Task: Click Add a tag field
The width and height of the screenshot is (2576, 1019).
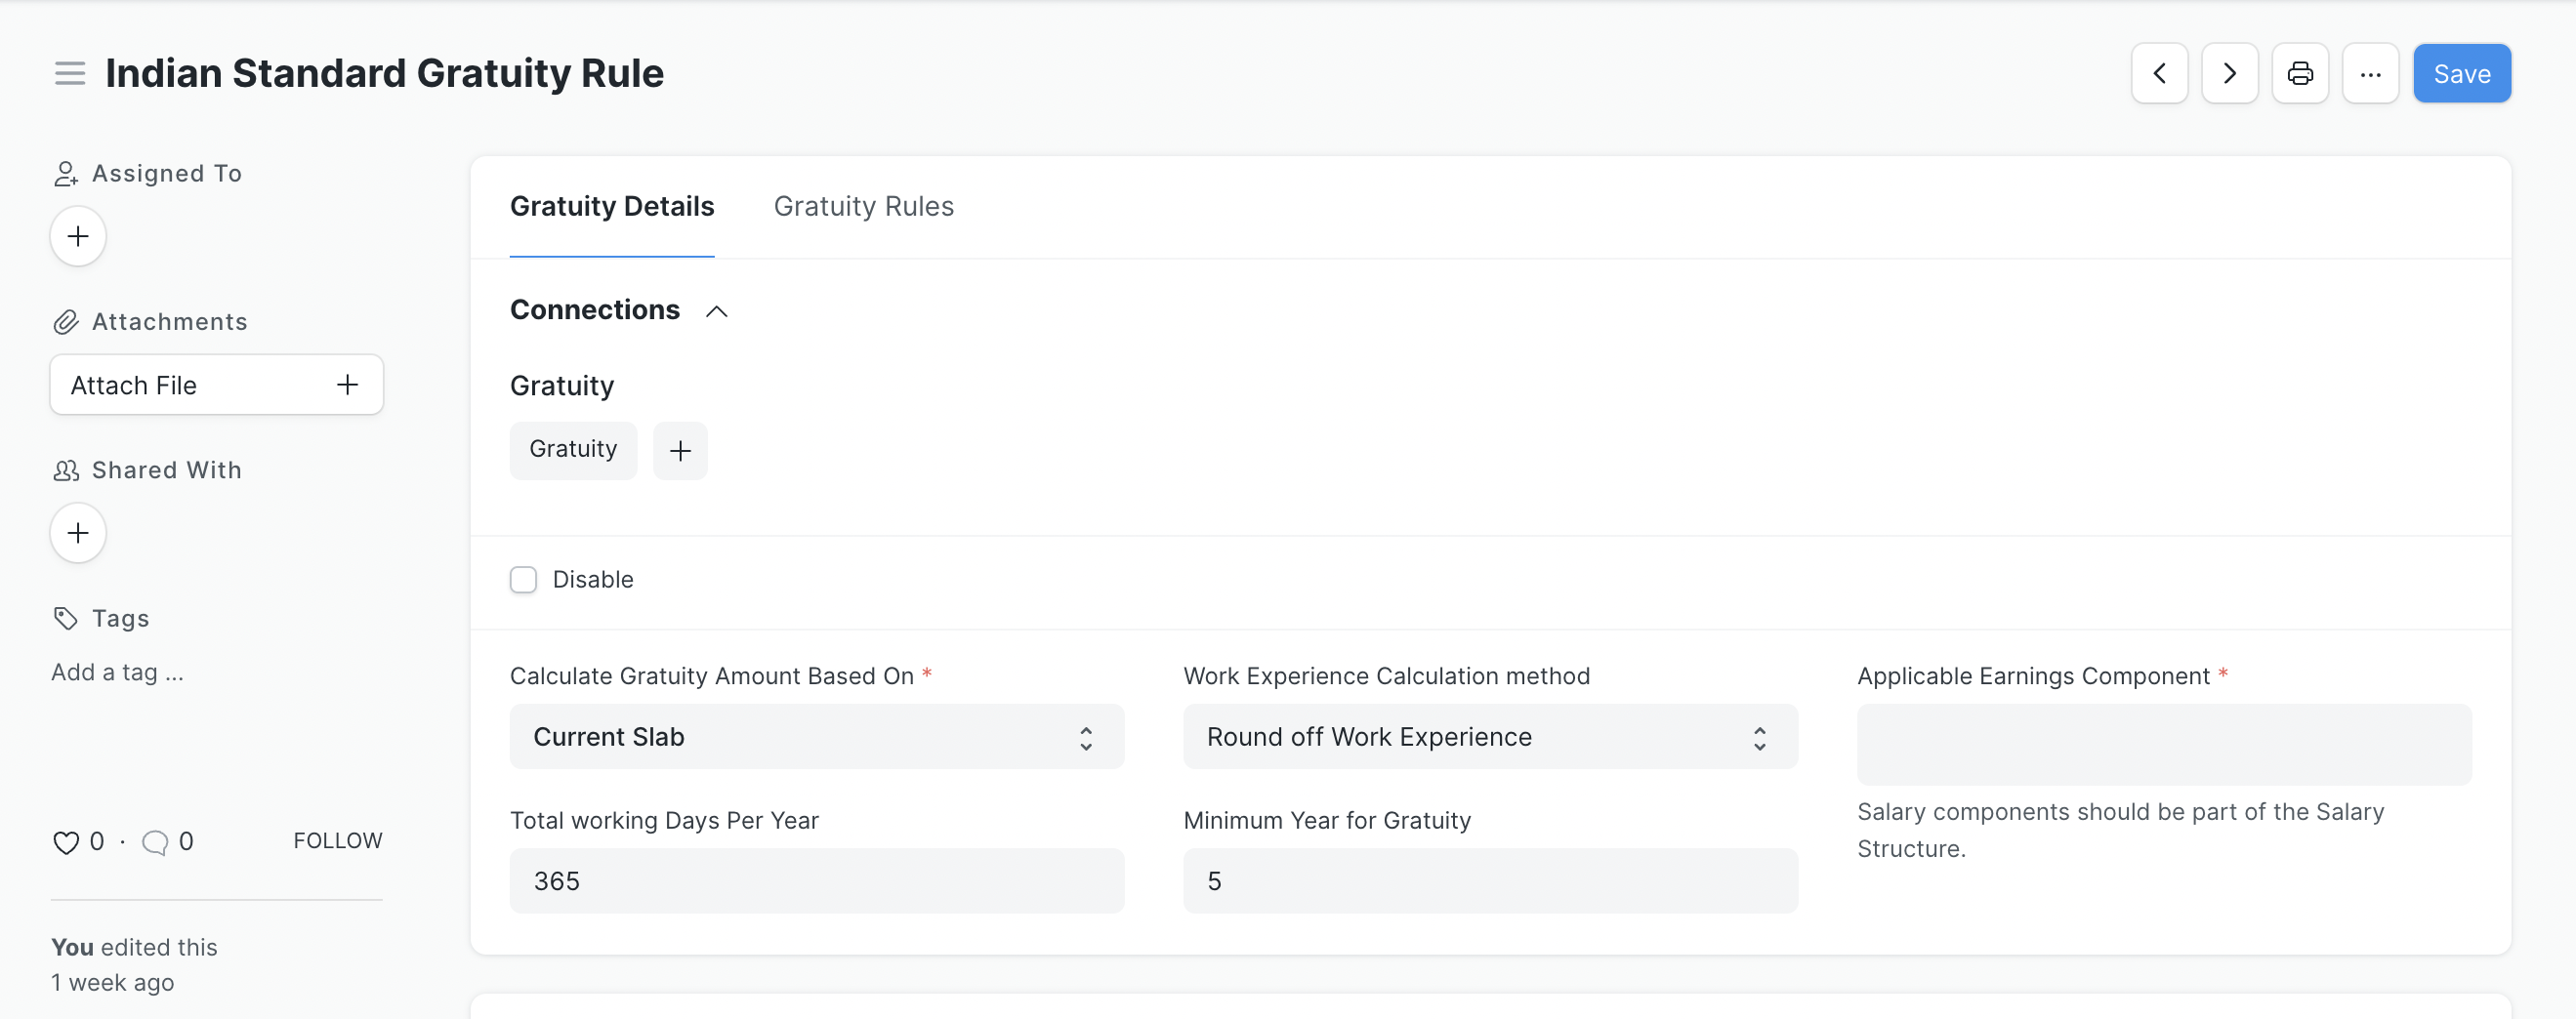Action: pos(117,672)
